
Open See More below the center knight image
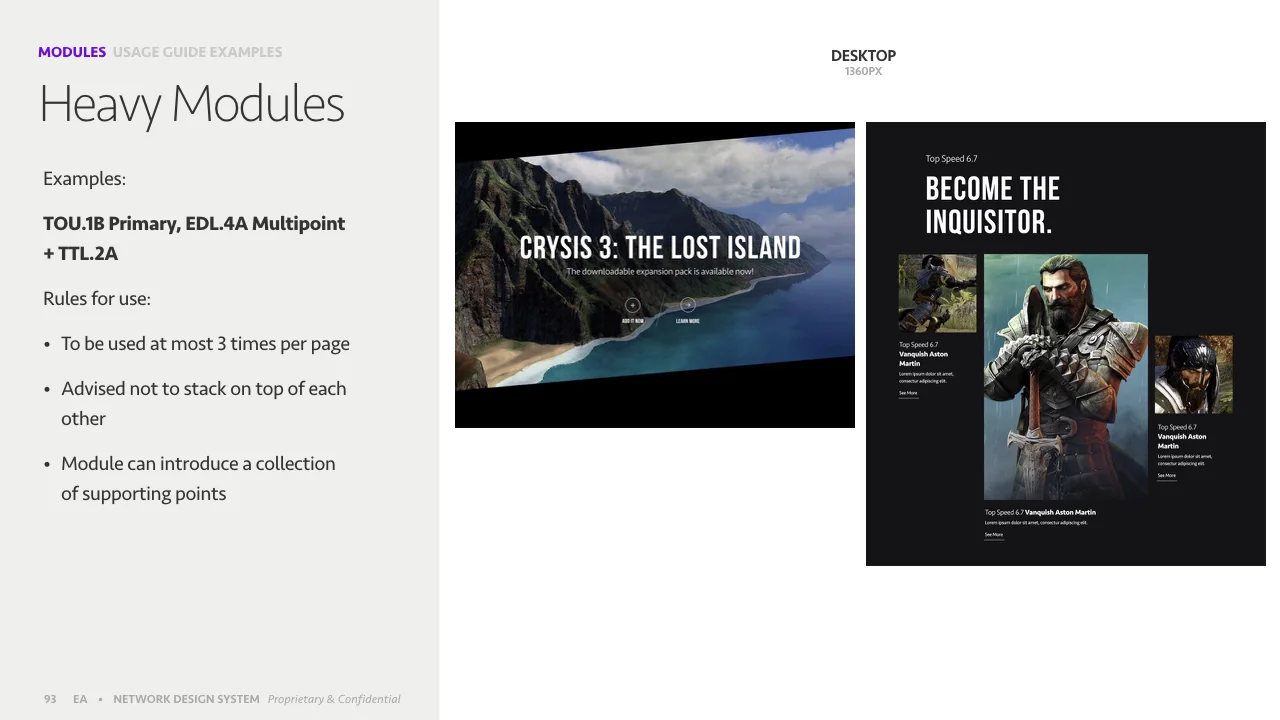pos(993,534)
